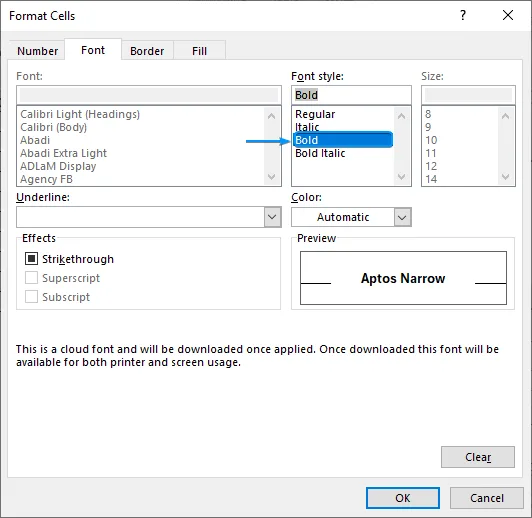Screen dimensions: 532x518
Task: Select font size 10
Action: (431, 140)
